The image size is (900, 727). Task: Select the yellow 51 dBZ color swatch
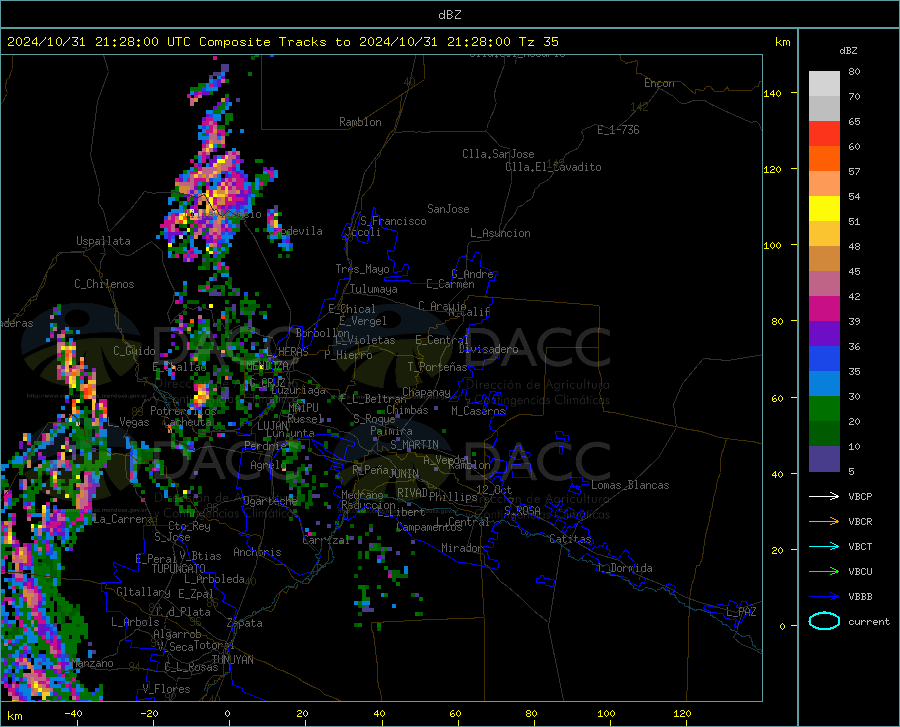pos(824,209)
